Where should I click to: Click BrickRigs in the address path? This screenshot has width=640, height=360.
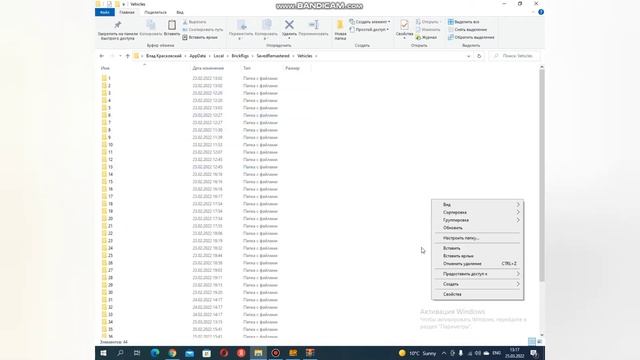point(240,56)
